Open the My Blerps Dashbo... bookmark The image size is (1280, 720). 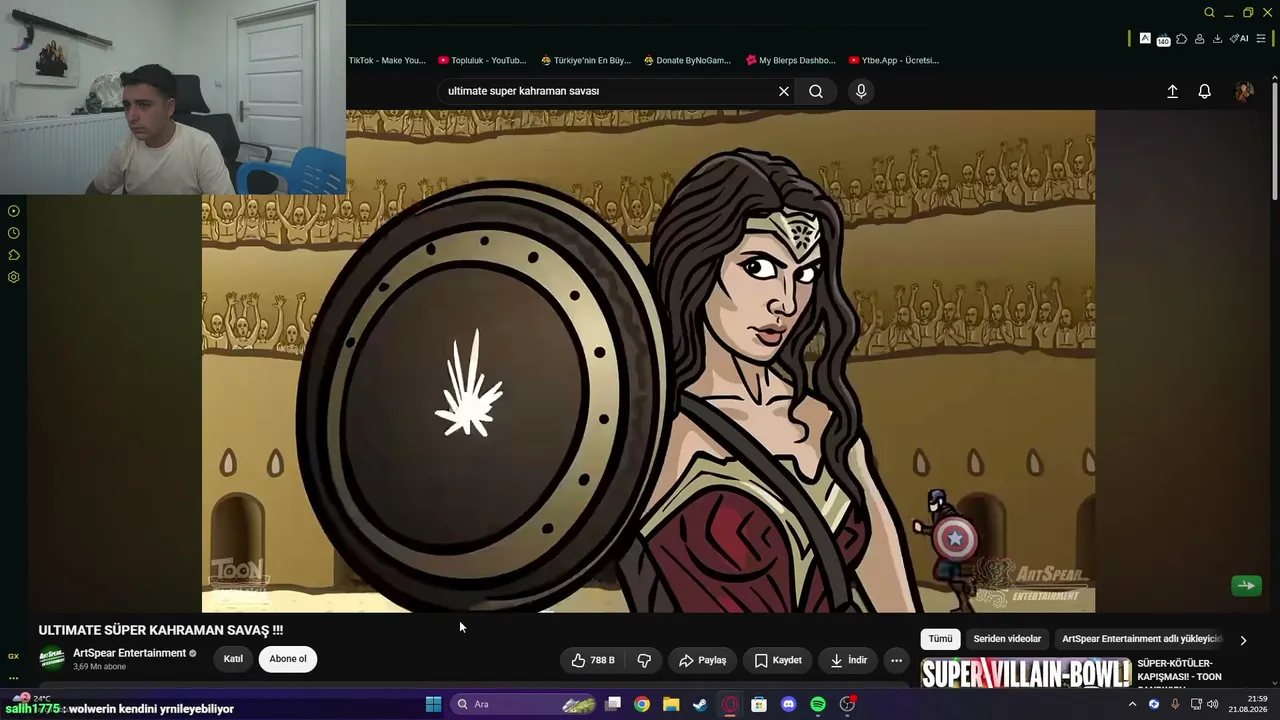(x=790, y=60)
